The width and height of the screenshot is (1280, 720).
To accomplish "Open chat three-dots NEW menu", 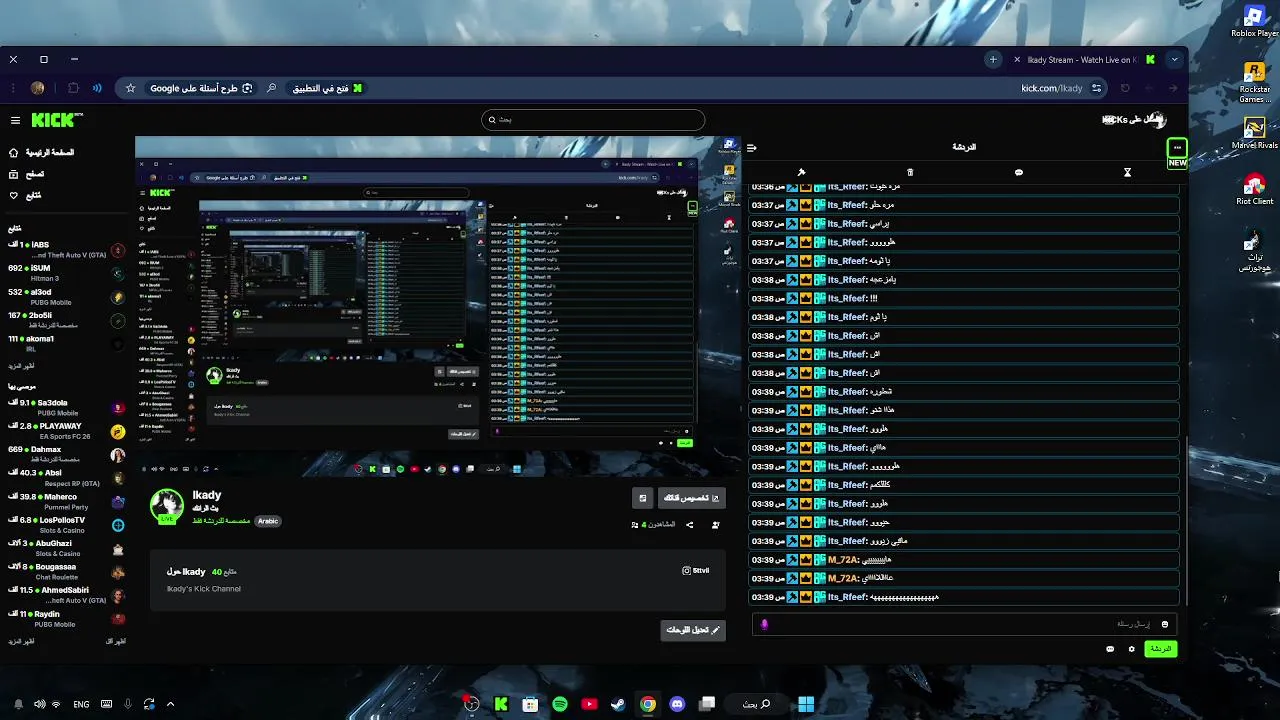I will [1178, 148].
